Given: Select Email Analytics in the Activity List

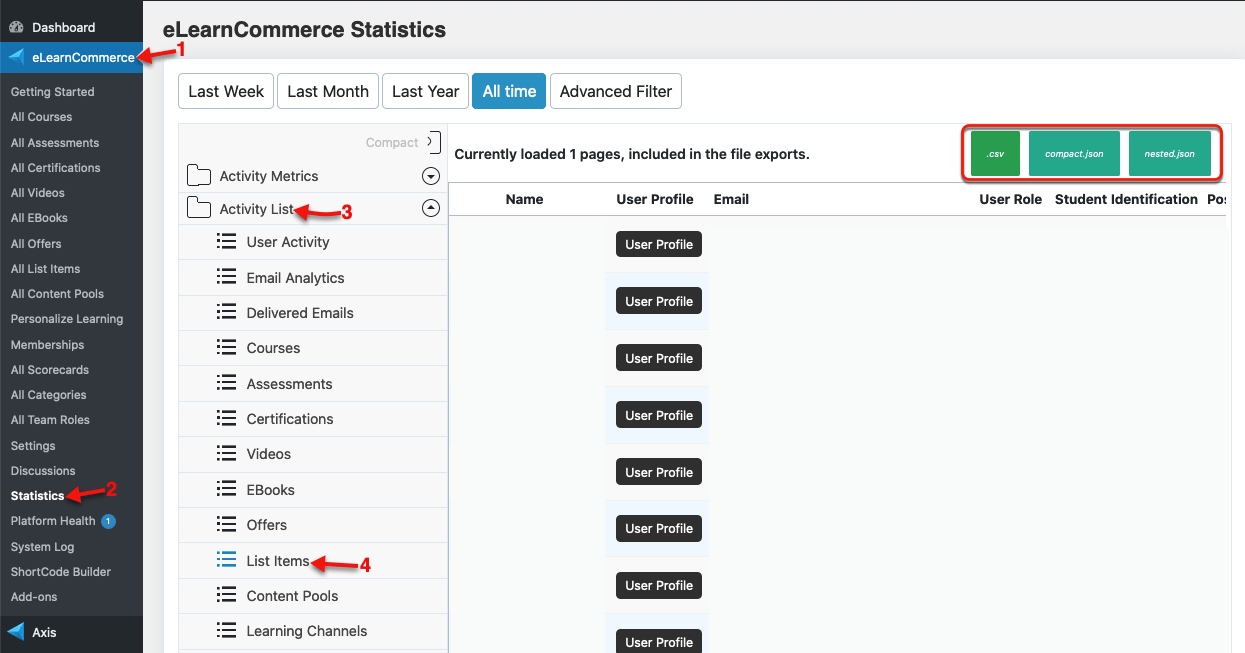Looking at the screenshot, I should [313, 278].
